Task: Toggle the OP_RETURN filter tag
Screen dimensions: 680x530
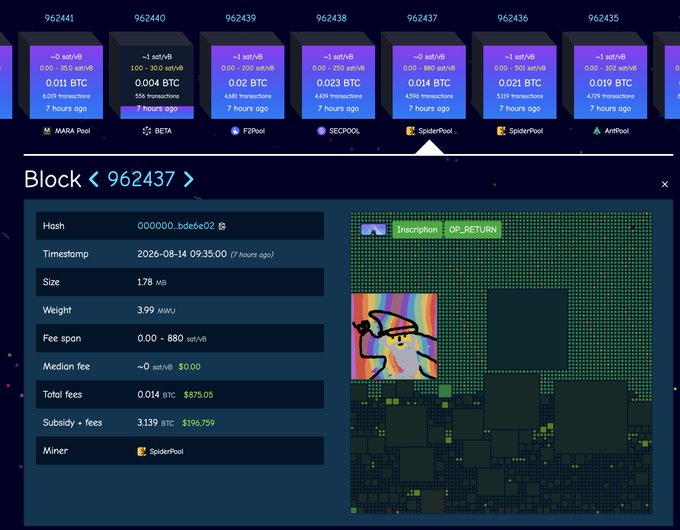Action: pos(473,229)
